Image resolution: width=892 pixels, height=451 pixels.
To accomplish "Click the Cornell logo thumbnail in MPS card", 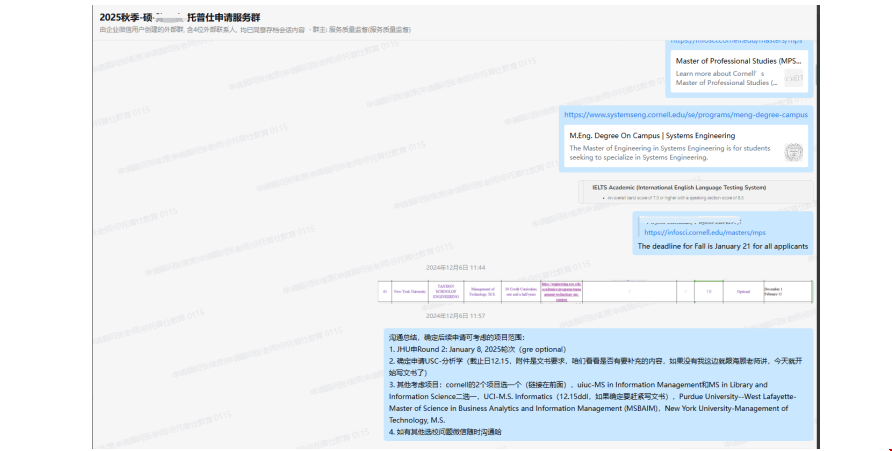I will point(794,77).
